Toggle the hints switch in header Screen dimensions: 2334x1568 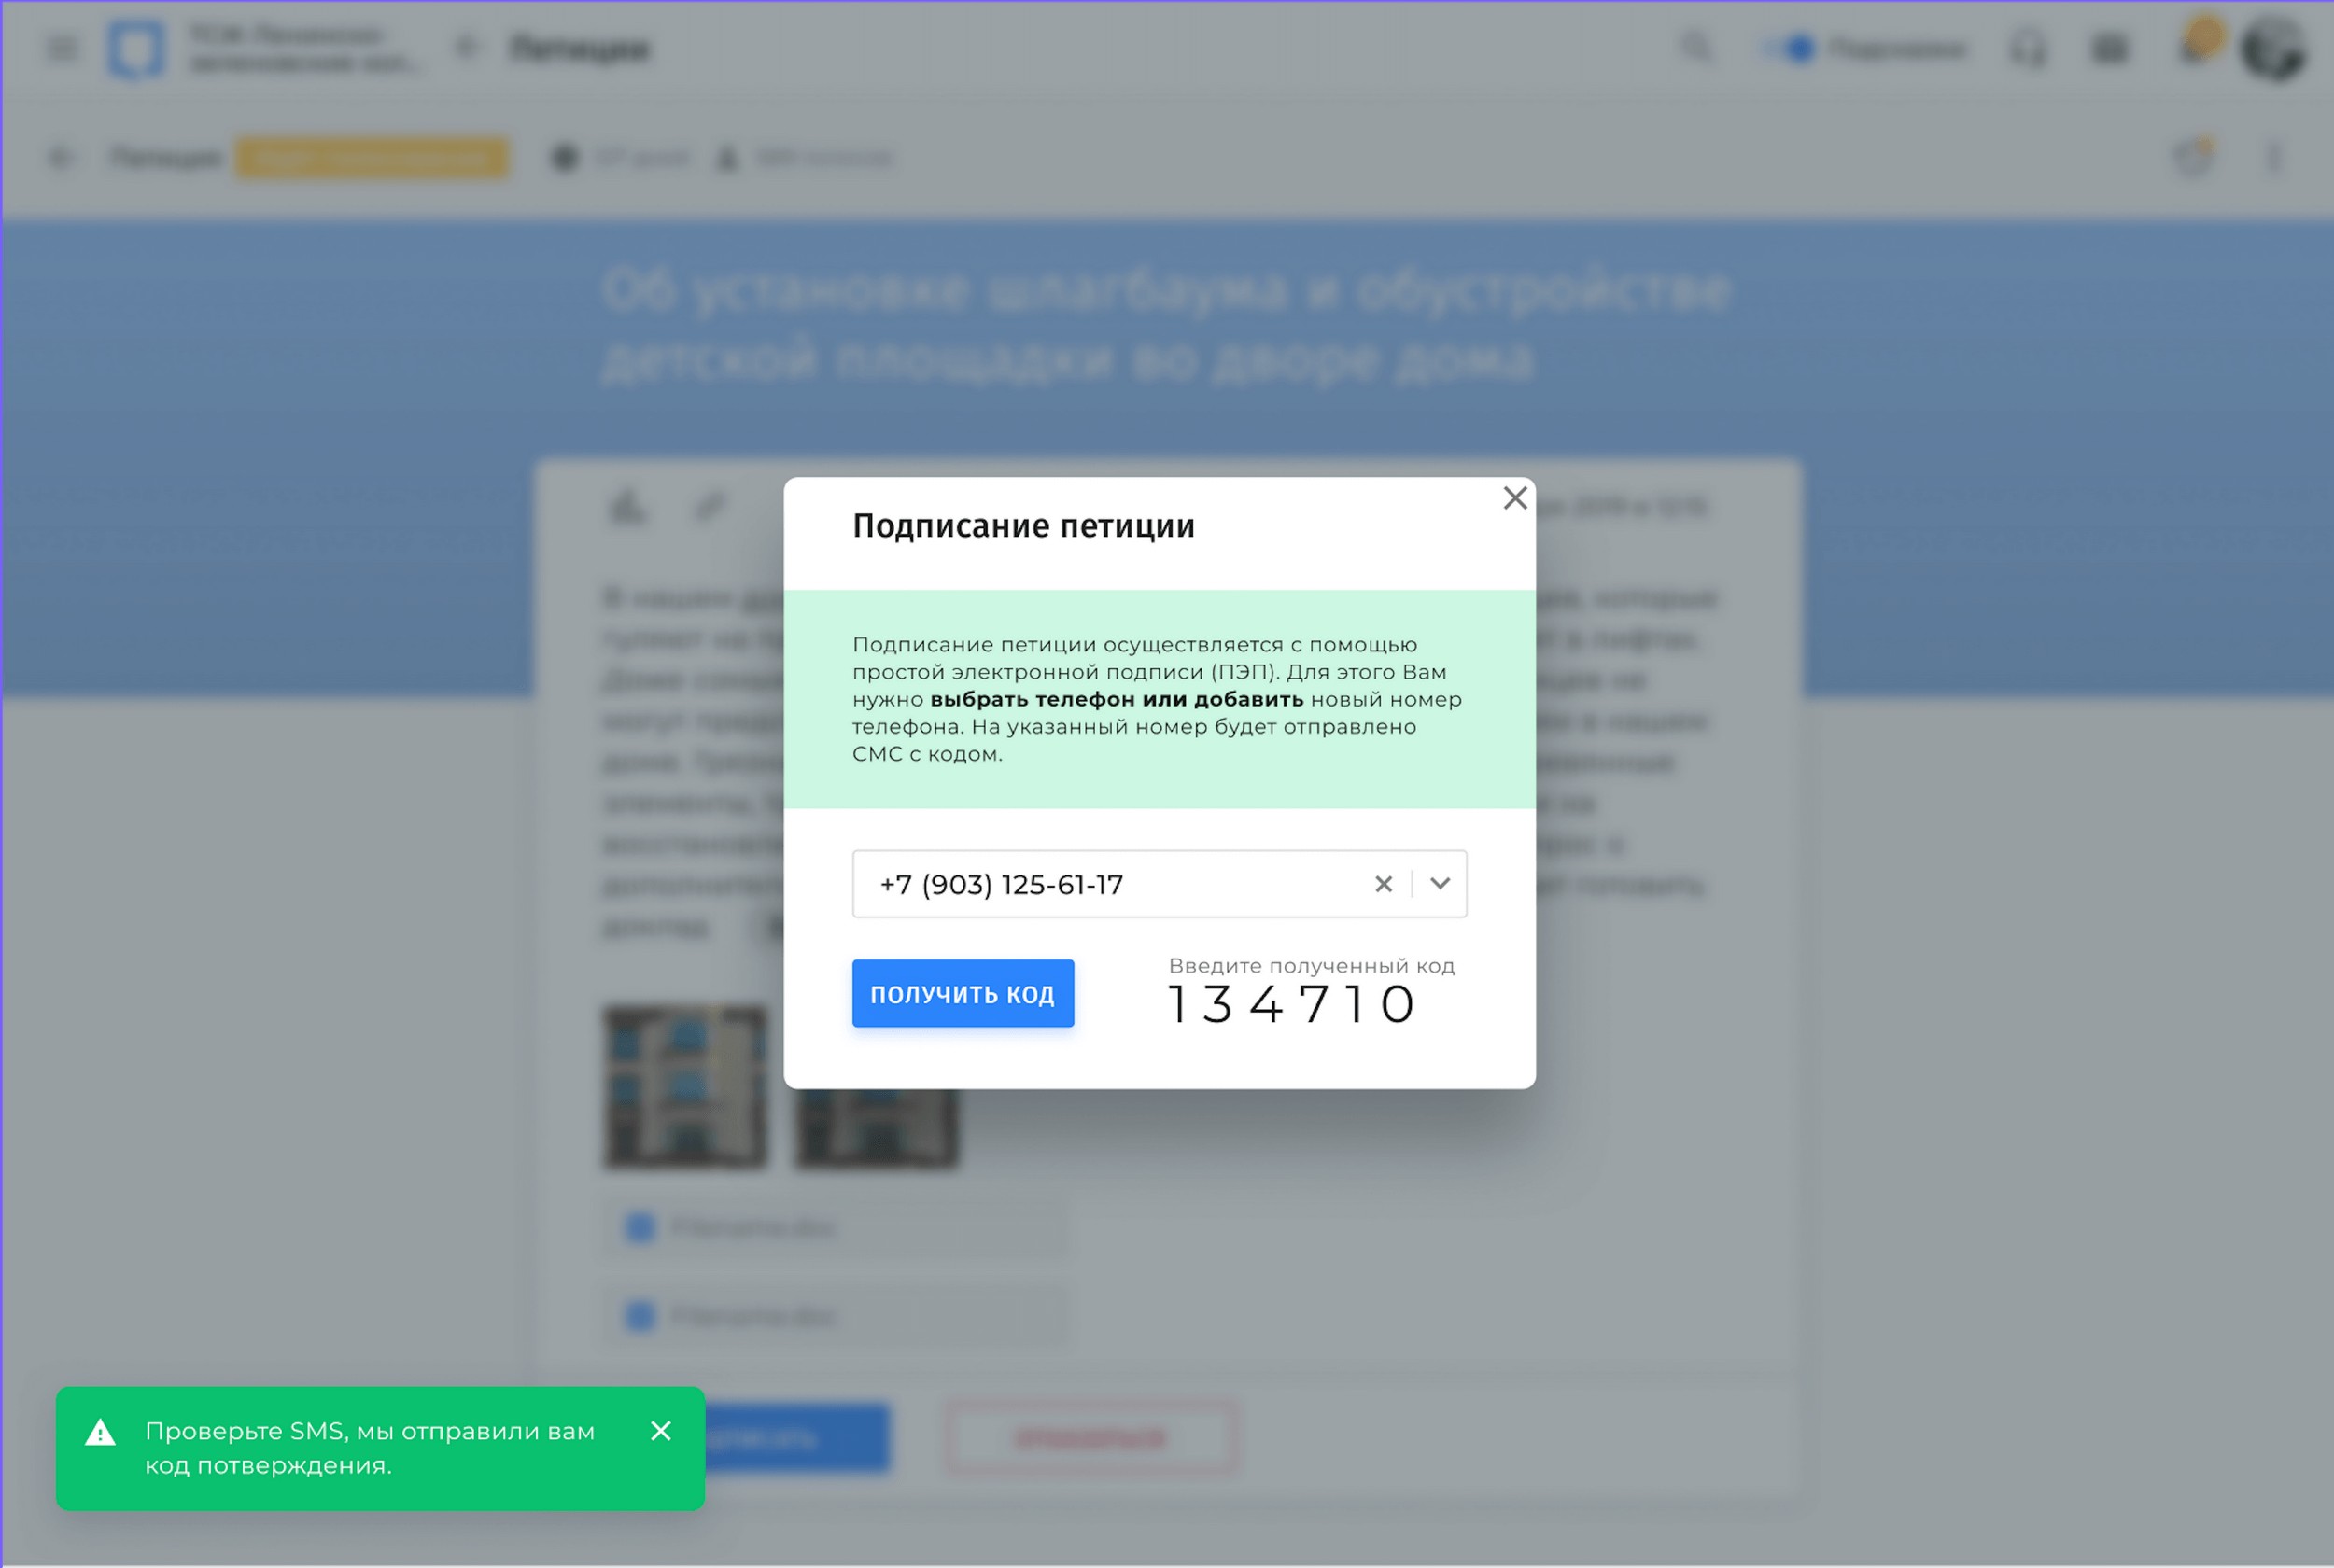click(x=1789, y=48)
